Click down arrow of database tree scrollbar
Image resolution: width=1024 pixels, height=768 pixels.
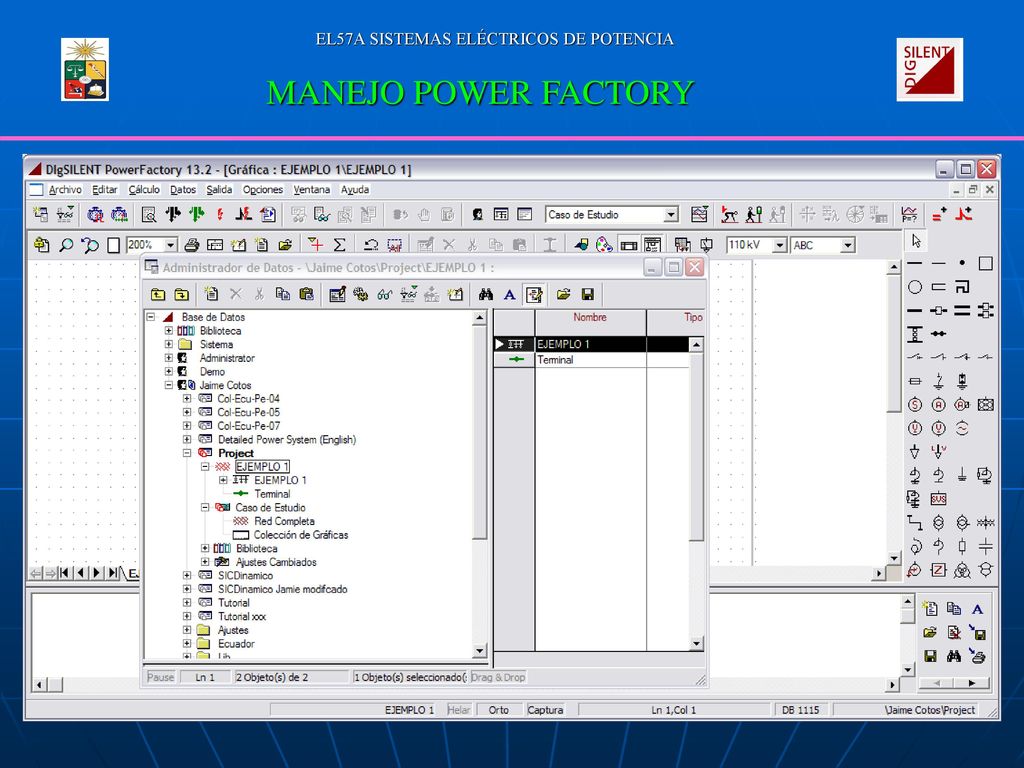(480, 650)
